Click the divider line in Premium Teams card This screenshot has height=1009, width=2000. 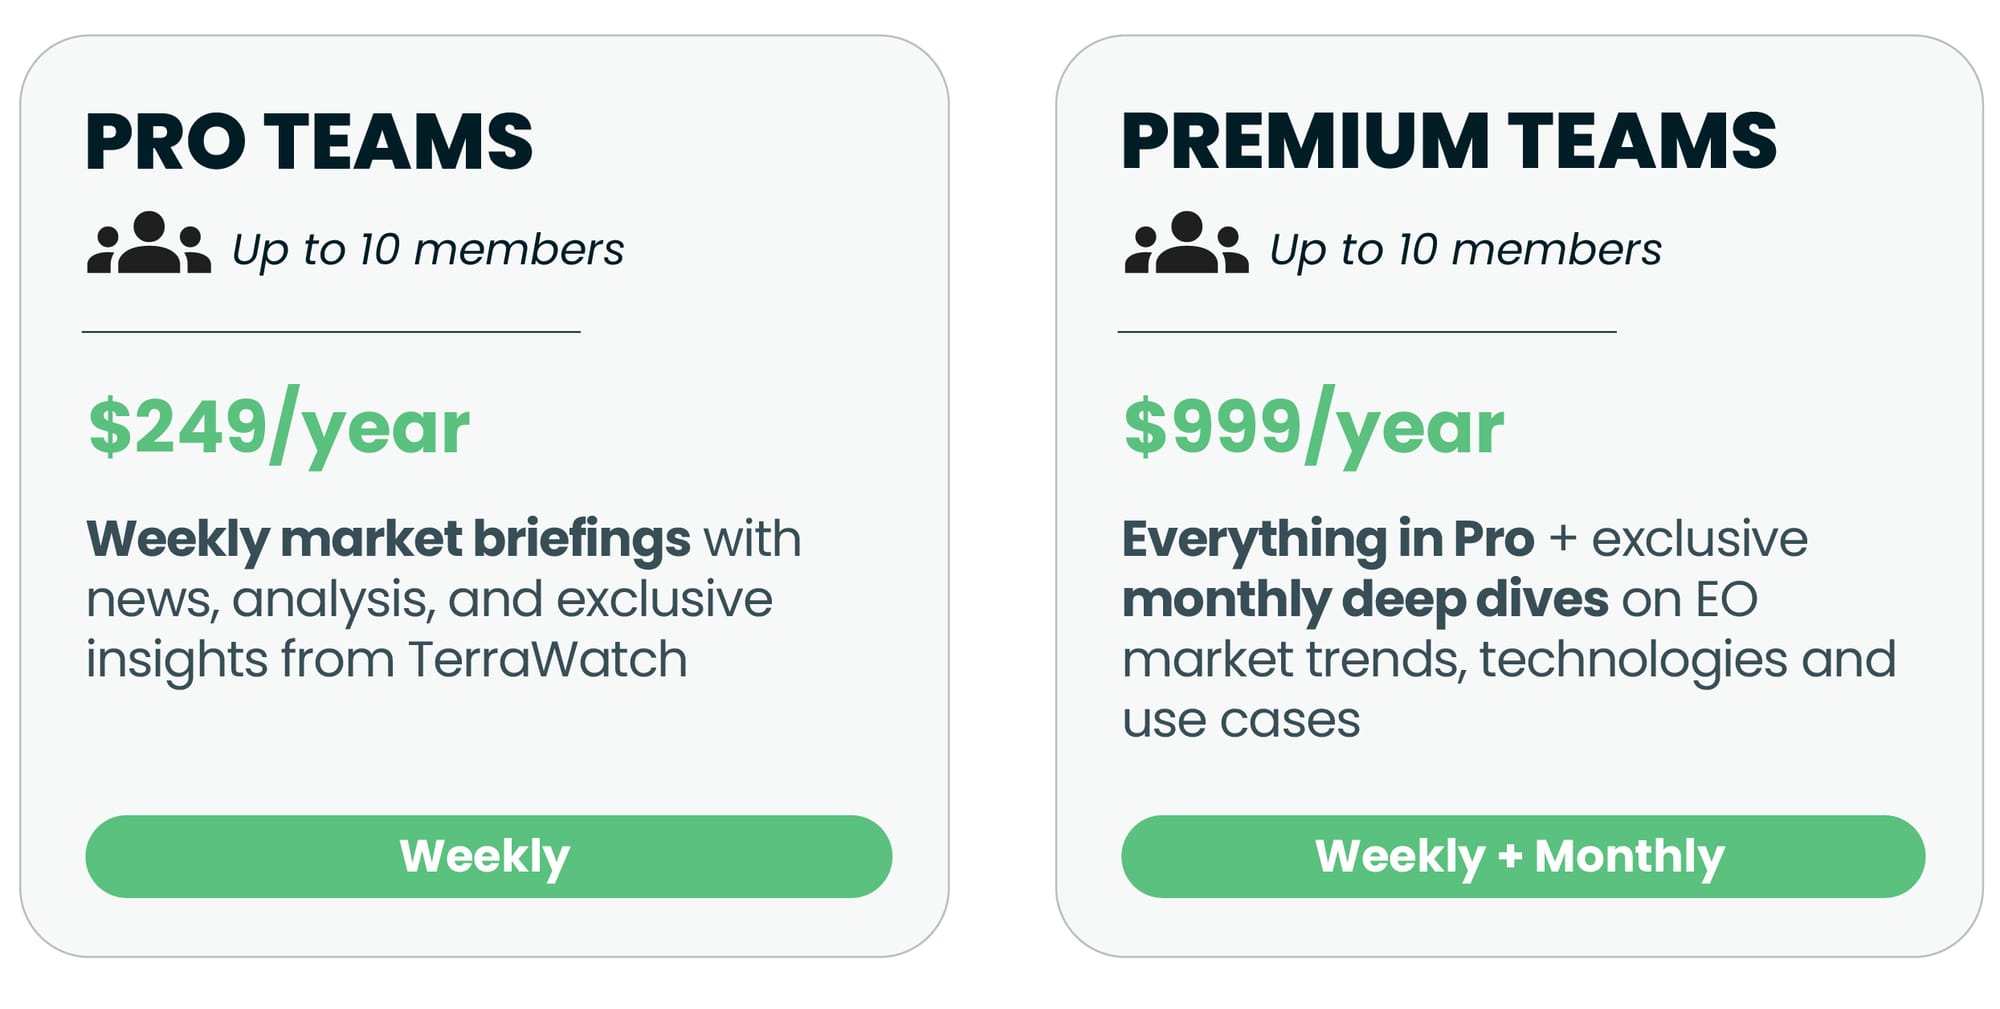pyautogui.click(x=1367, y=331)
